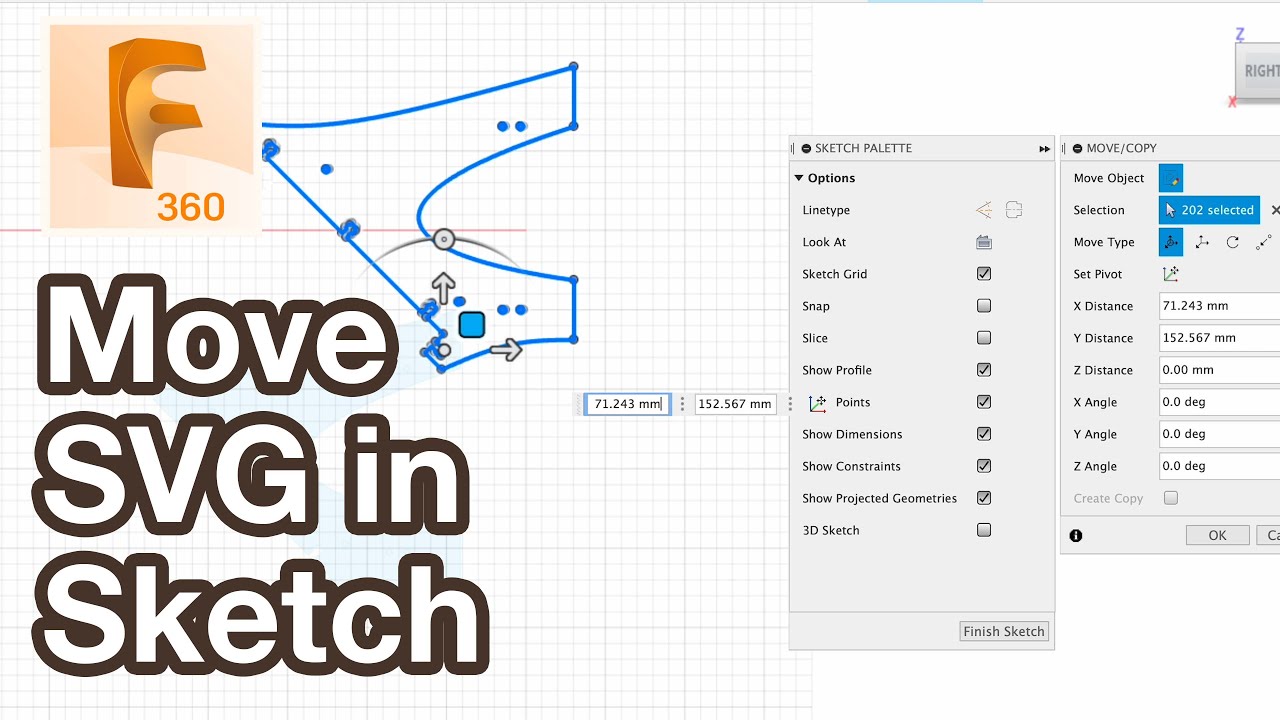Click the ViewCube RIGHT face
The height and width of the screenshot is (720, 1280).
(x=1259, y=71)
